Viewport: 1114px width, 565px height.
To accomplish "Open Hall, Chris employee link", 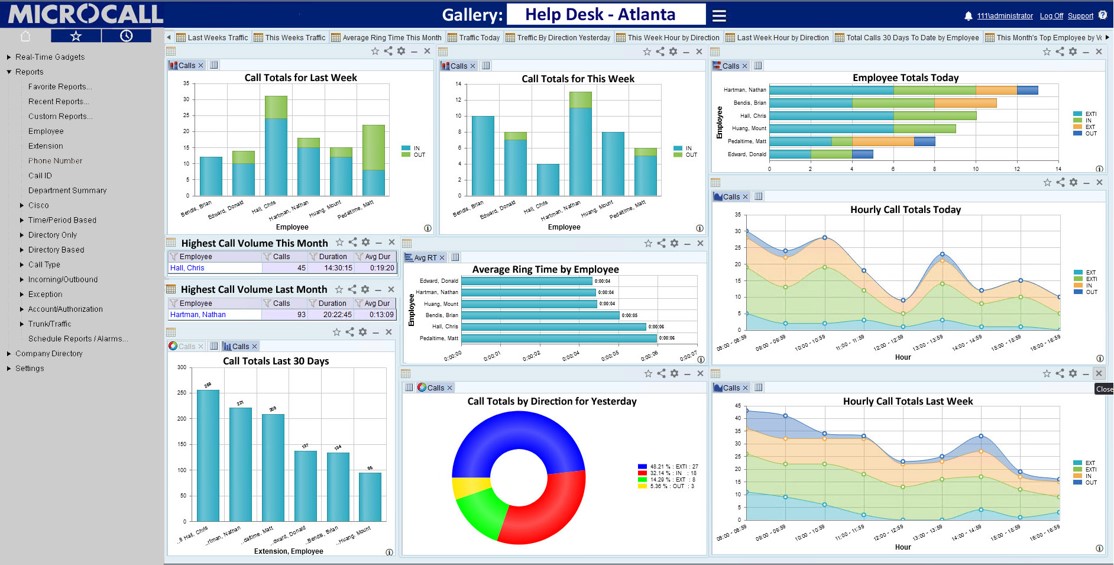I will click(x=187, y=268).
